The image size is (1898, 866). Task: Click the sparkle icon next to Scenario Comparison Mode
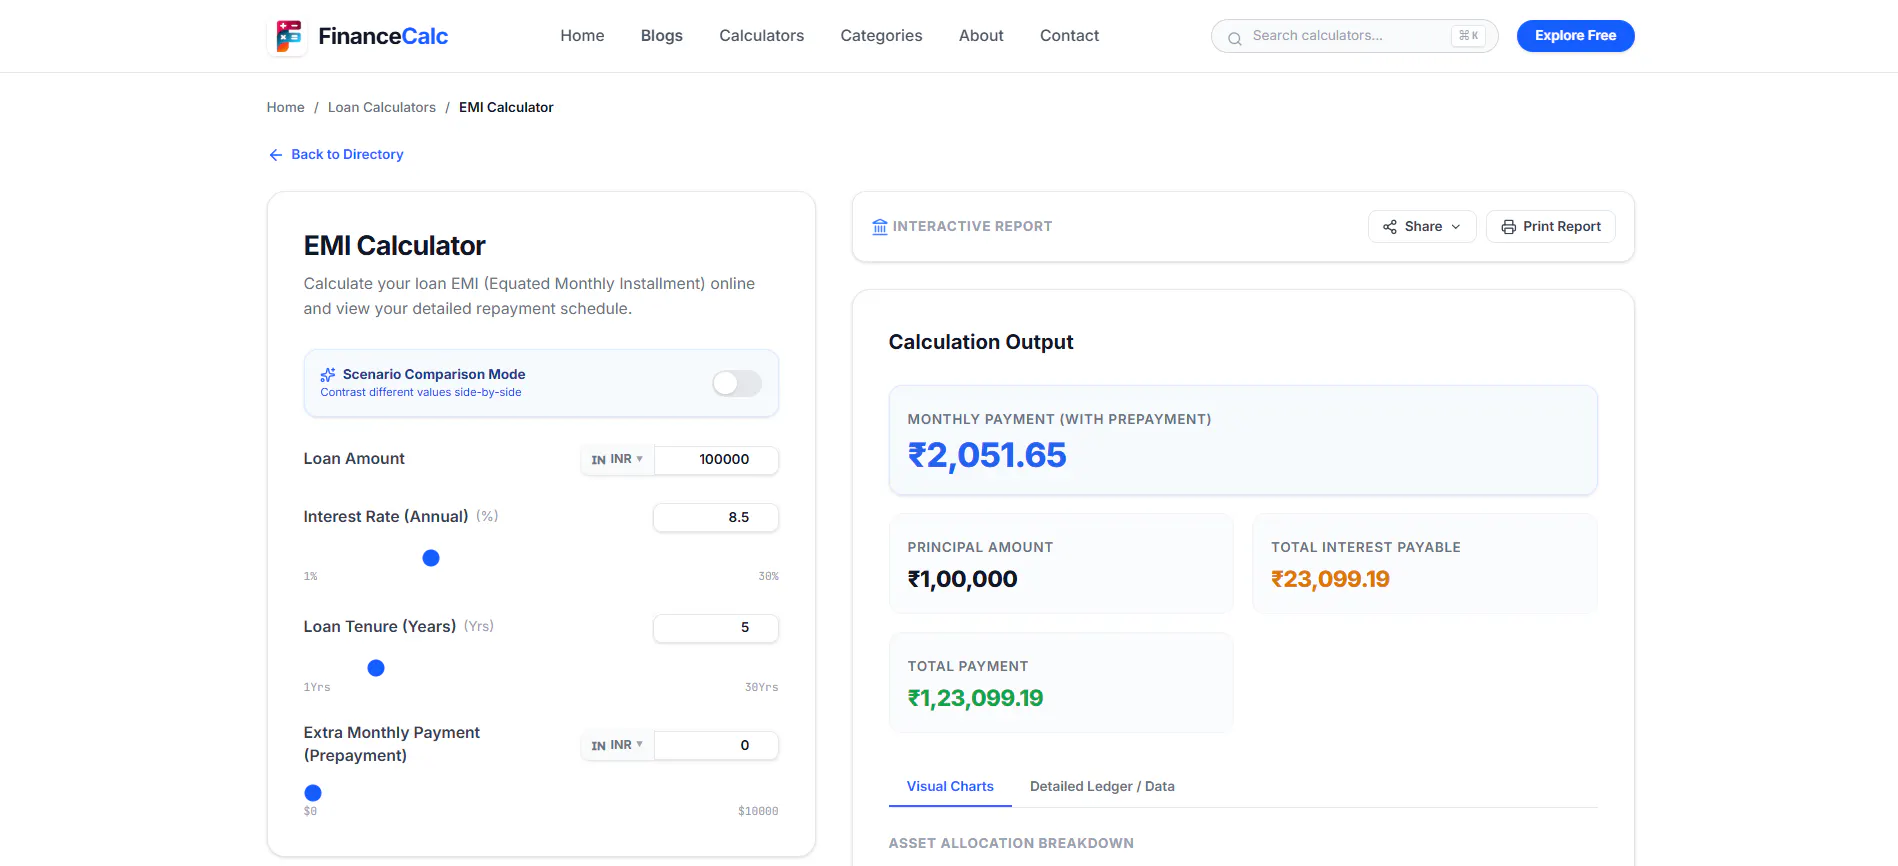tap(328, 375)
